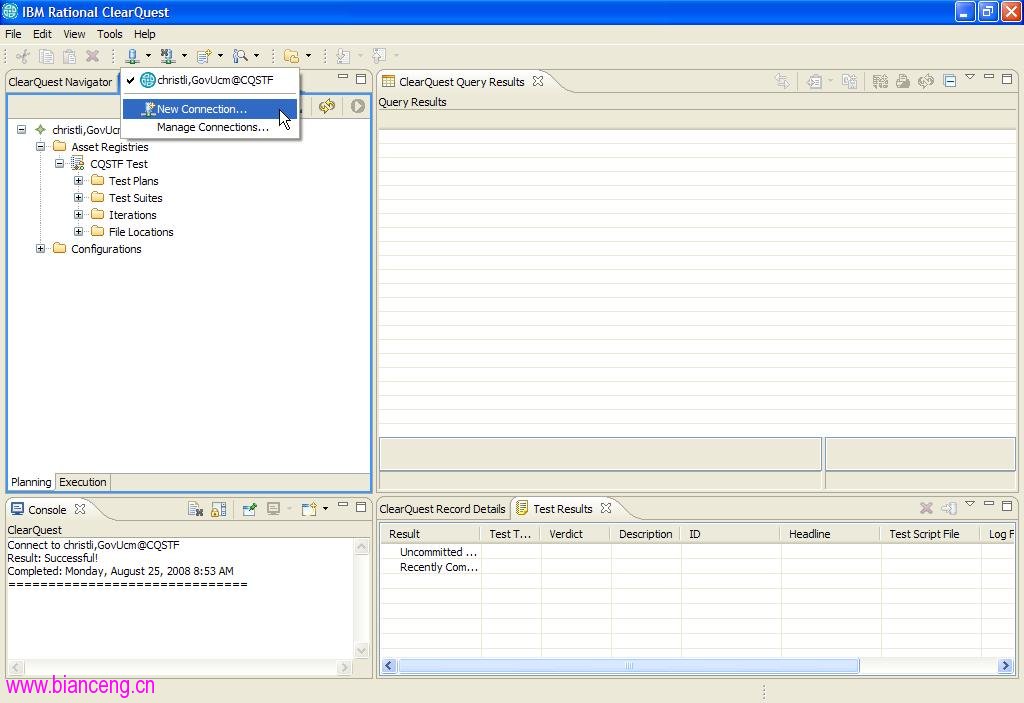Viewport: 1024px width, 703px height.
Task: Choose Manage Connections... from the dropdown menu
Action: click(x=210, y=127)
